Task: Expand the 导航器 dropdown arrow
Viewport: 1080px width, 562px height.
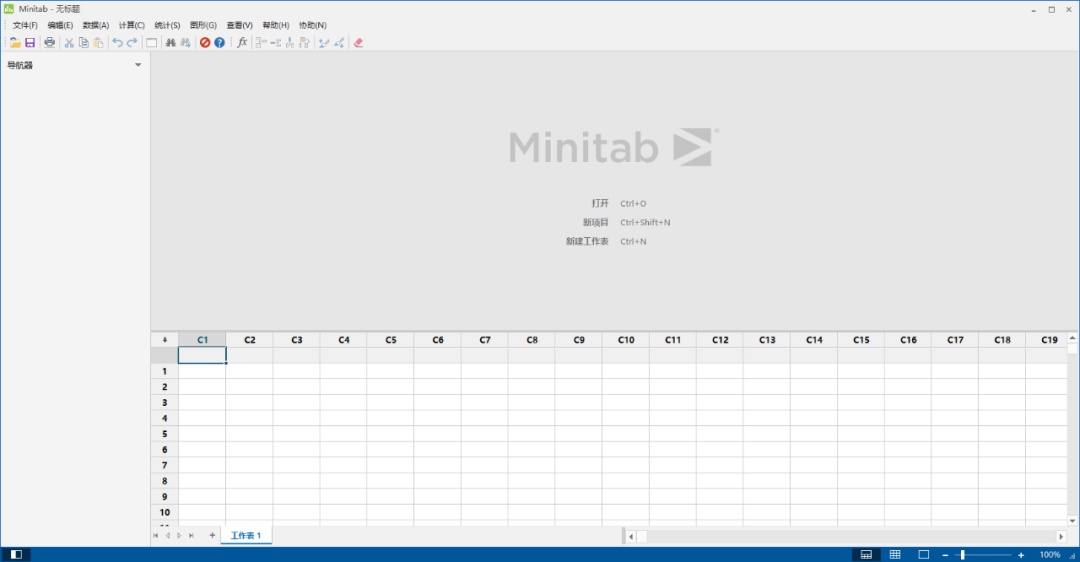Action: (138, 65)
